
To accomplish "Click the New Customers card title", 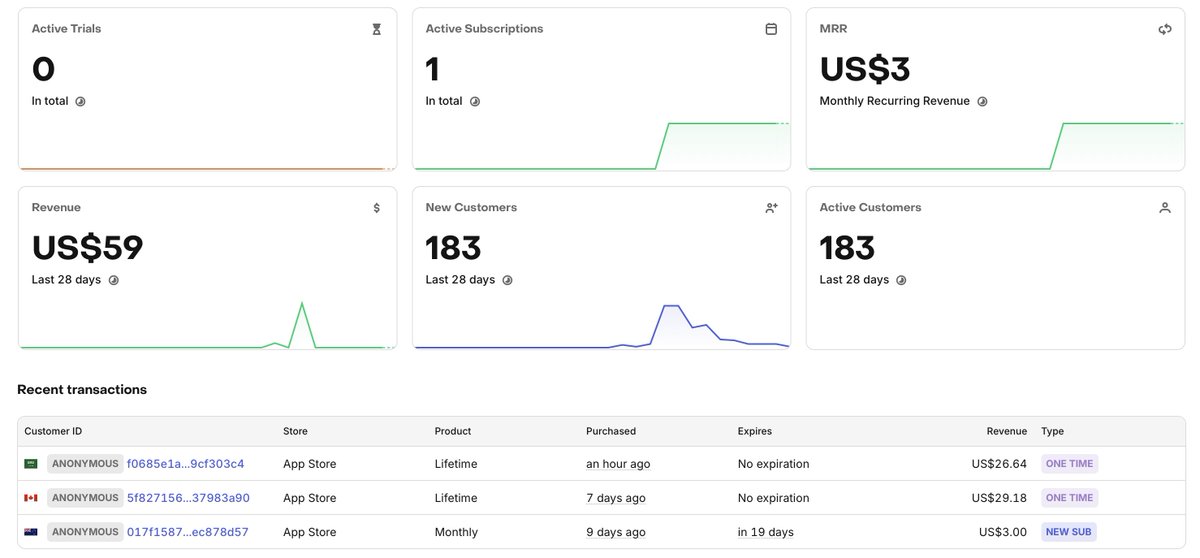I will [x=471, y=208].
